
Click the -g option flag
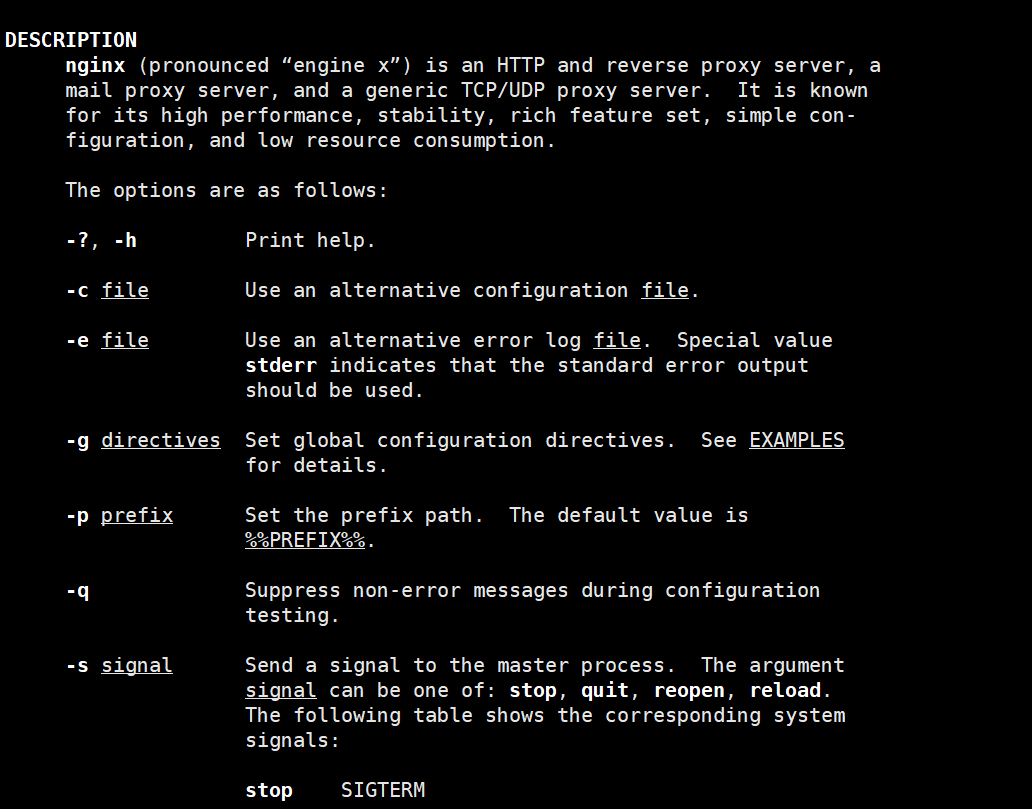77,440
